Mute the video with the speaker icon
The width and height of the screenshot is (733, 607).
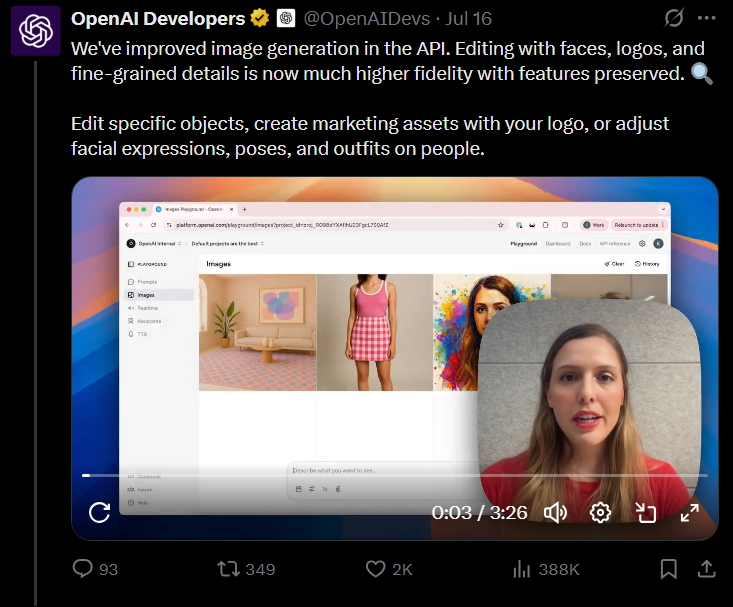[x=555, y=513]
